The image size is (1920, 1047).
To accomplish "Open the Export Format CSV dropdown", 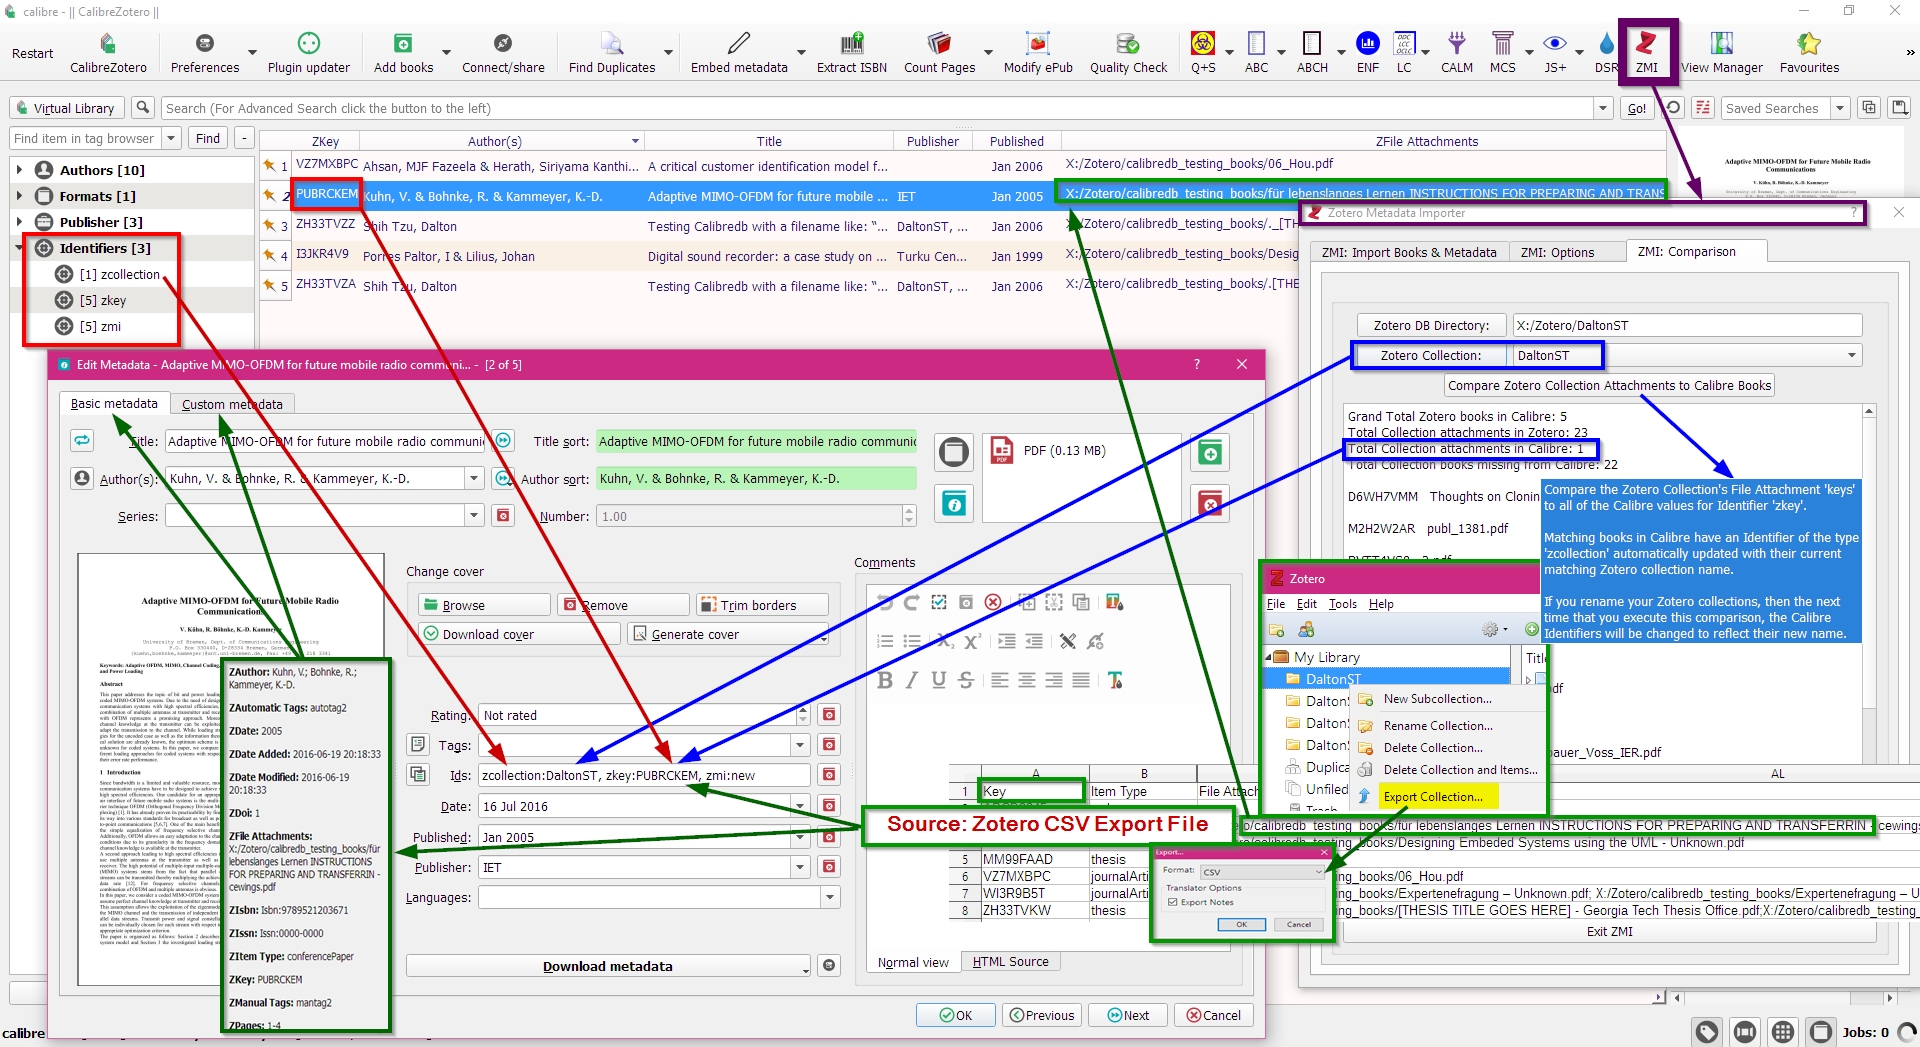I will 1317,872.
